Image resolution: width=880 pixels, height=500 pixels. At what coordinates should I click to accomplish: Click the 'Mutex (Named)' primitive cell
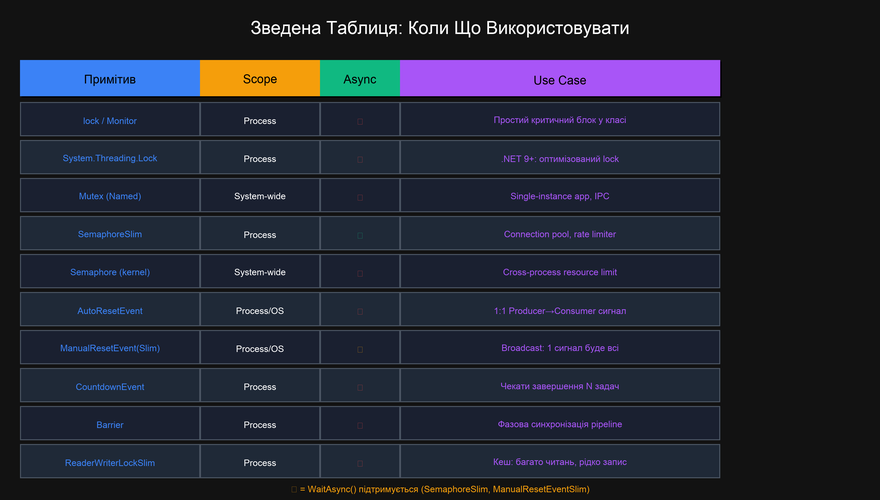coord(110,196)
